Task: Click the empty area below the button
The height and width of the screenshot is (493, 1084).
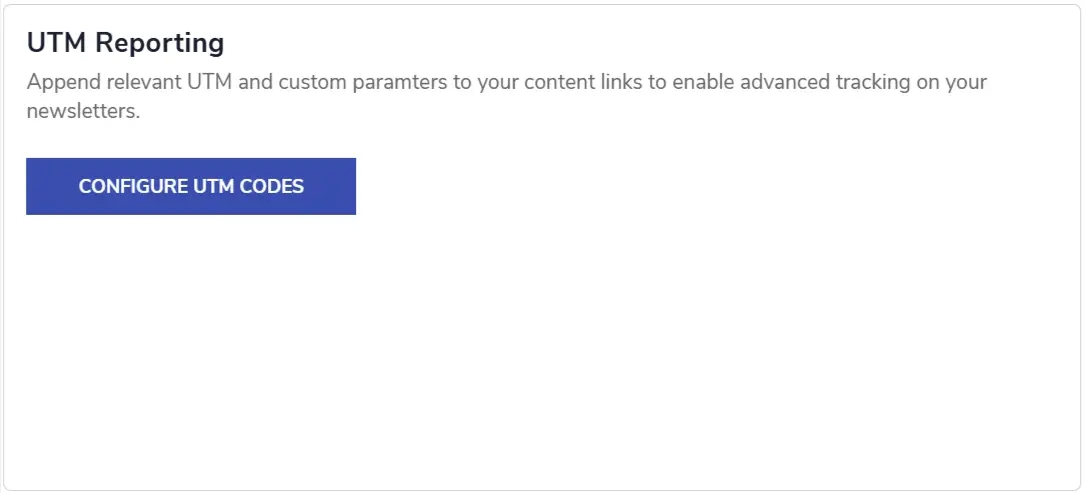Action: [x=540, y=350]
